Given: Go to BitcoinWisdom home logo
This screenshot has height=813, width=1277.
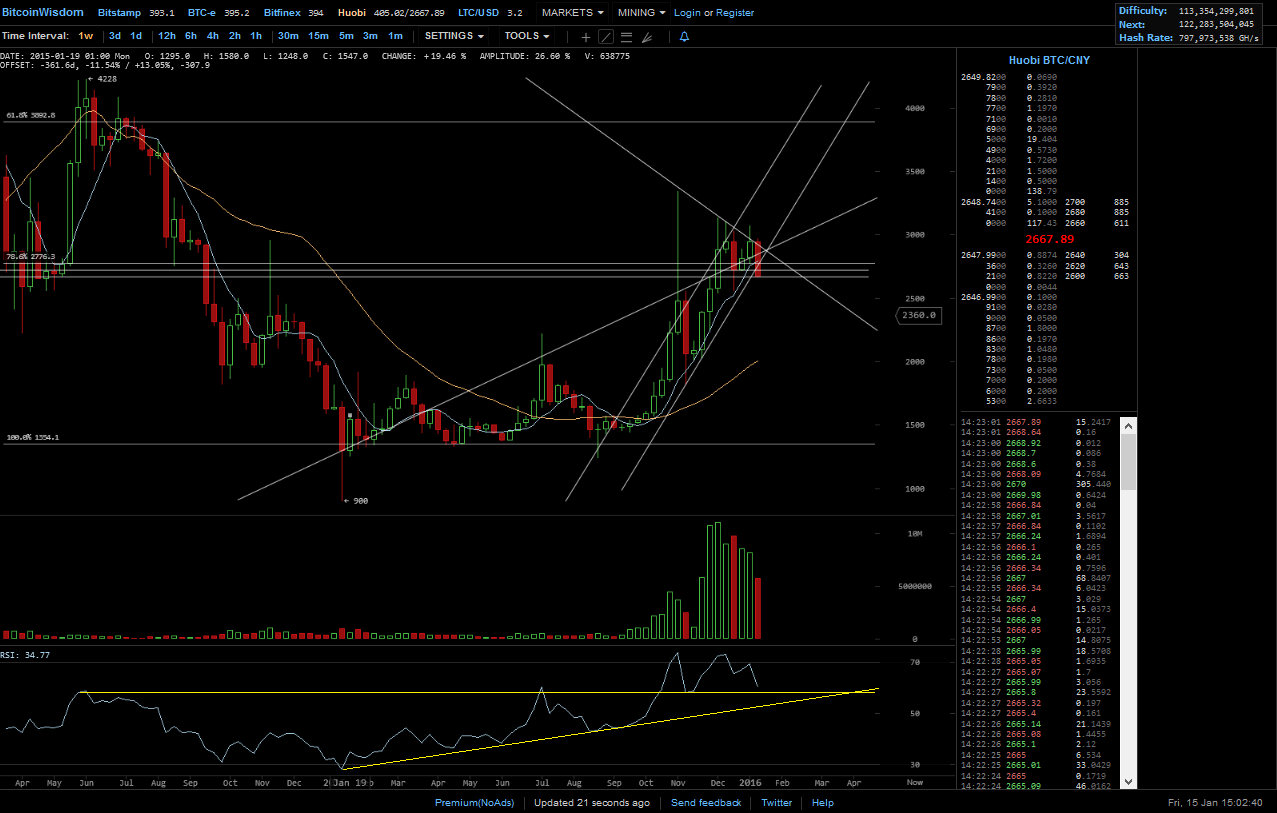Looking at the screenshot, I should coord(42,13).
